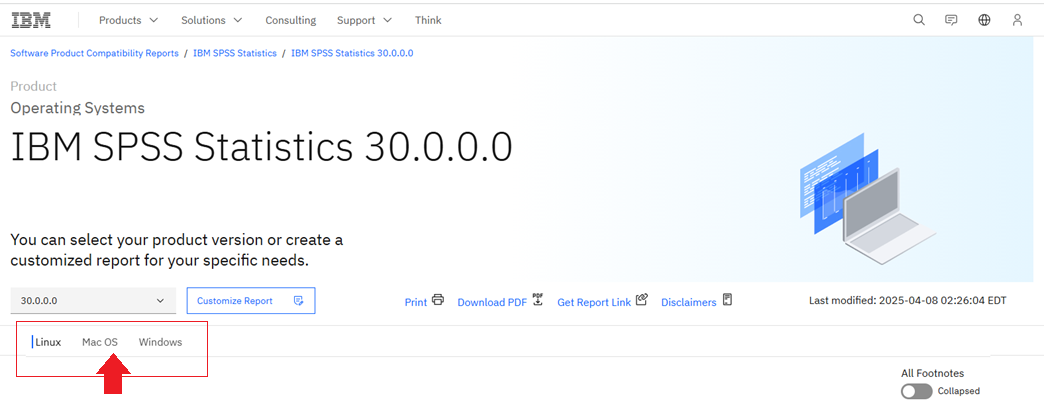Click the Last modified timestamp text
Viewport: 1044px width, 400px height.
(x=908, y=300)
